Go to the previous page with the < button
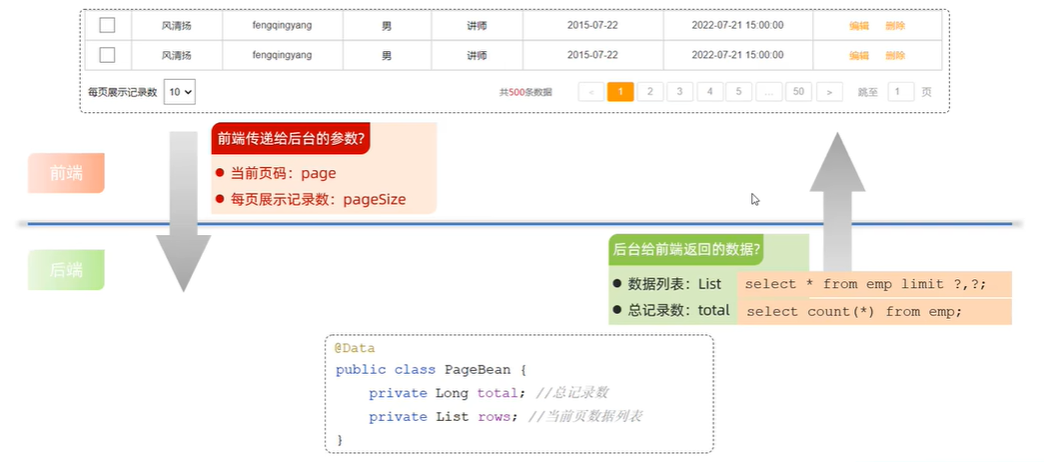1044x462 pixels. [x=591, y=92]
